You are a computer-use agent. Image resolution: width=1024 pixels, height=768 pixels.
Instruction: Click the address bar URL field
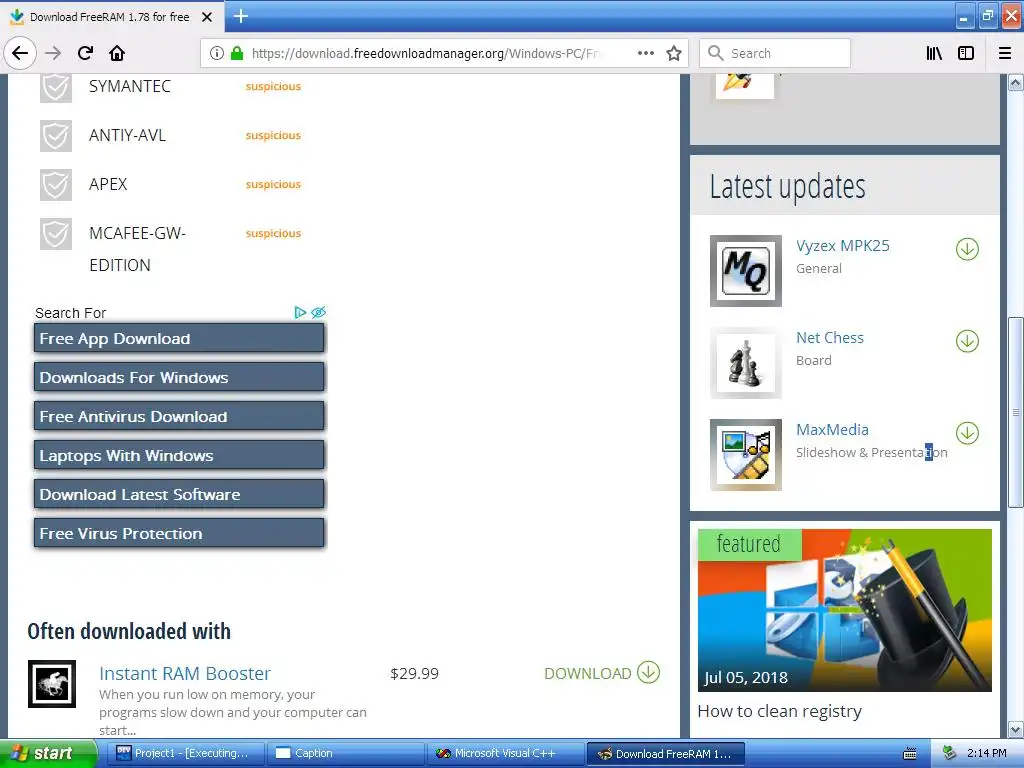pos(424,53)
